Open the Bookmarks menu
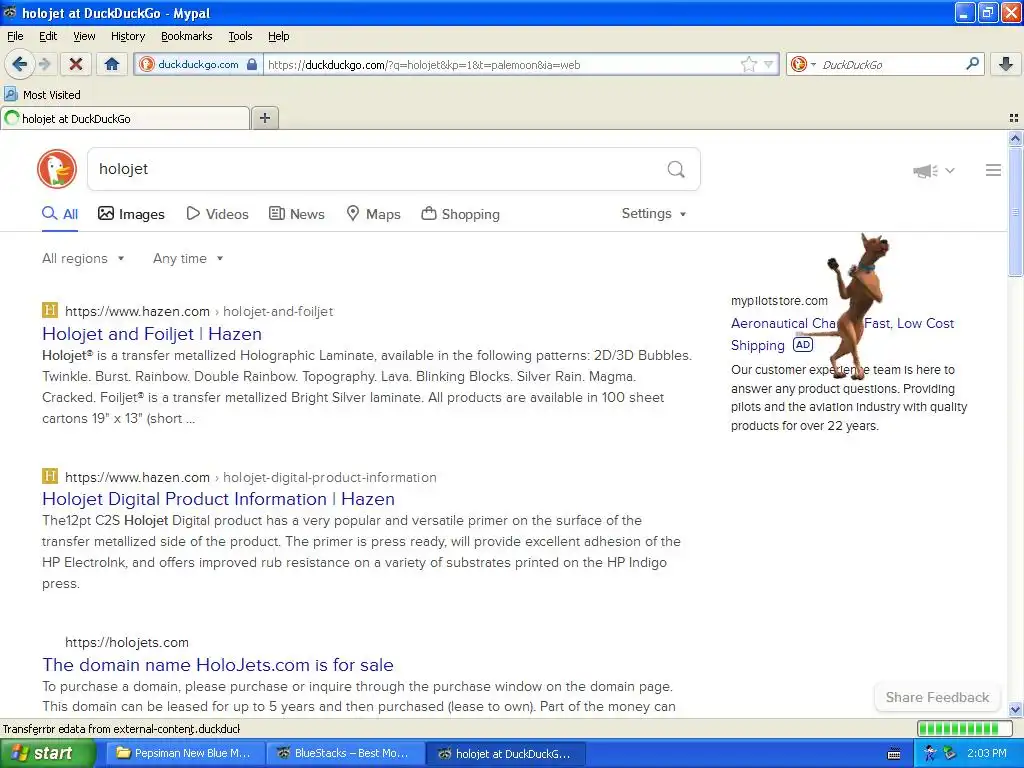The image size is (1024, 768). [x=187, y=36]
